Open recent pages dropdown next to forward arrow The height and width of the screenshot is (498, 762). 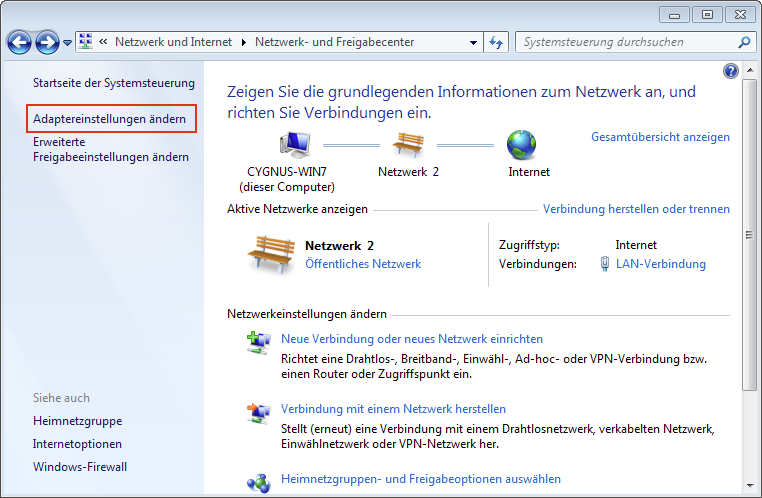click(x=68, y=43)
